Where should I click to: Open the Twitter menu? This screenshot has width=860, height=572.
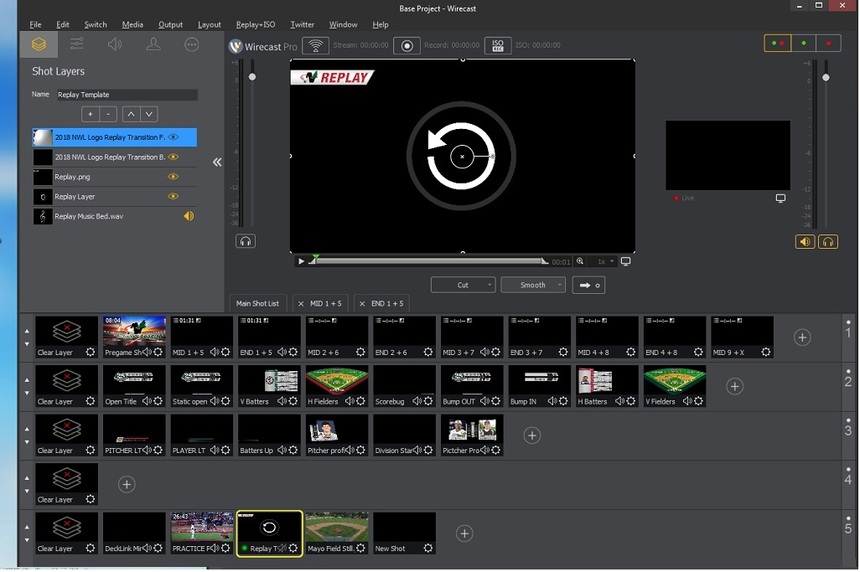[x=302, y=25]
